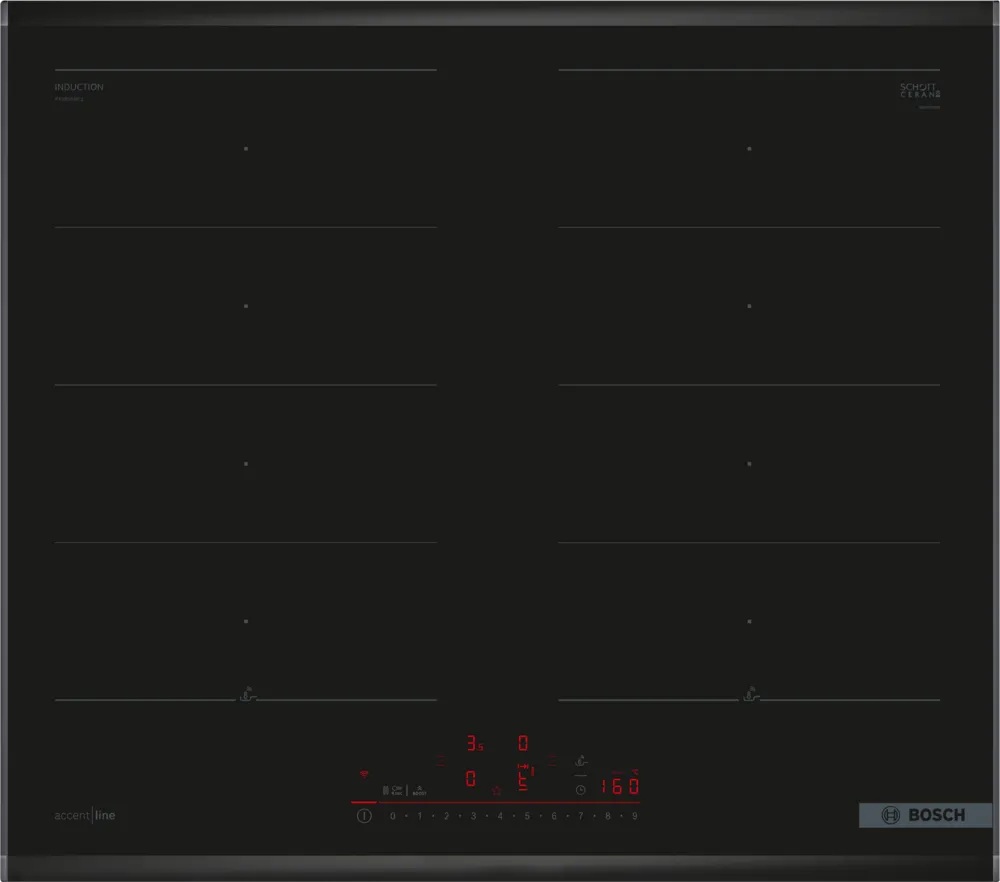Click the SCHOTT CERAN logo
The width and height of the screenshot is (1000, 882).
click(x=920, y=90)
